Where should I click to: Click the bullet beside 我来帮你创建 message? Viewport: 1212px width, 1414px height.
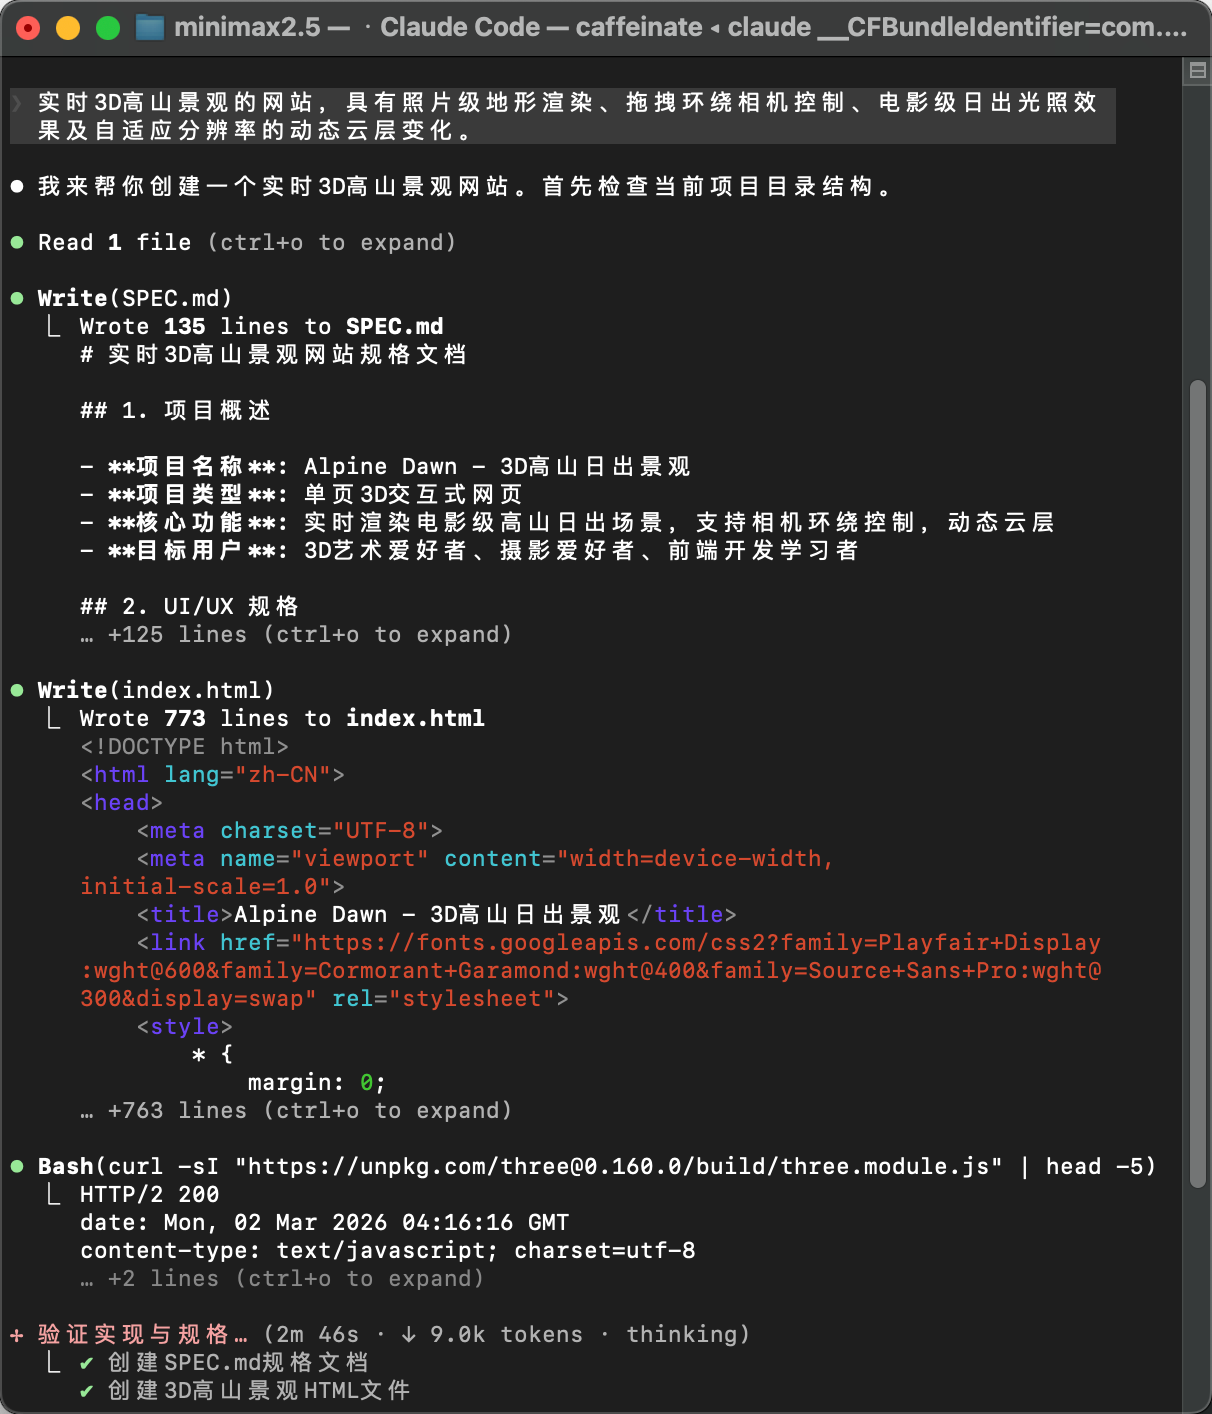pyautogui.click(x=15, y=186)
